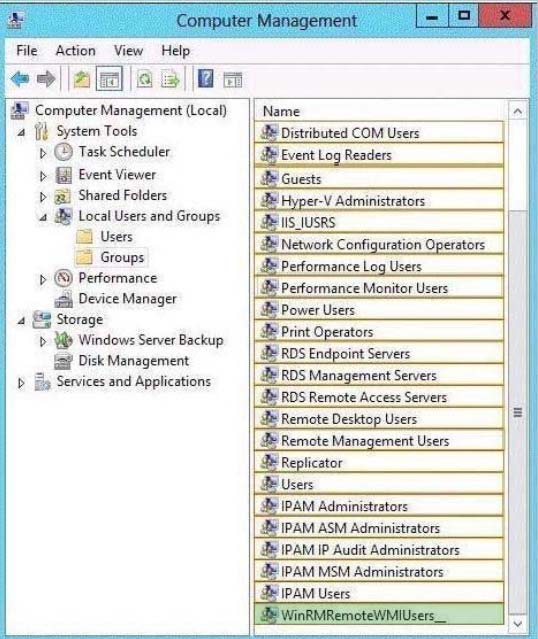Expand the Windows Server Backup node

[43, 341]
